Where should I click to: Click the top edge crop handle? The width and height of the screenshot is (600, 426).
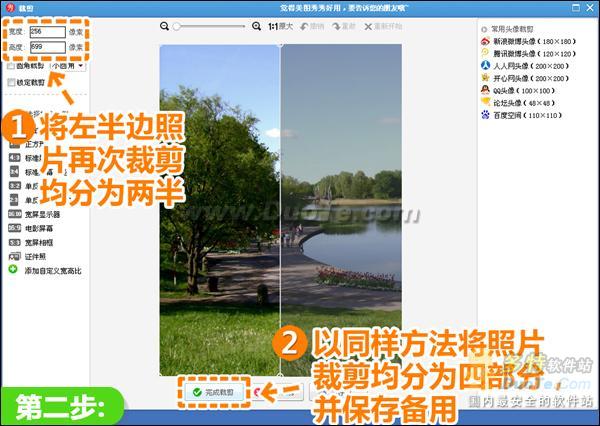pos(280,45)
